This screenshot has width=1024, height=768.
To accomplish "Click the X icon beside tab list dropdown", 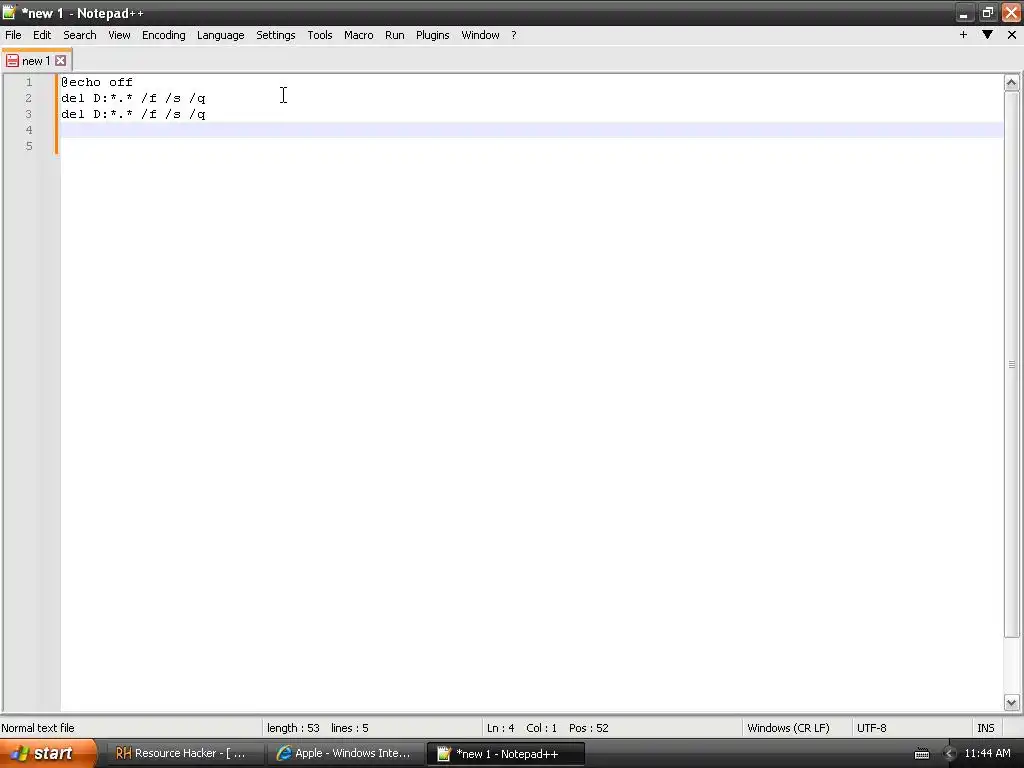I will coord(1012,35).
